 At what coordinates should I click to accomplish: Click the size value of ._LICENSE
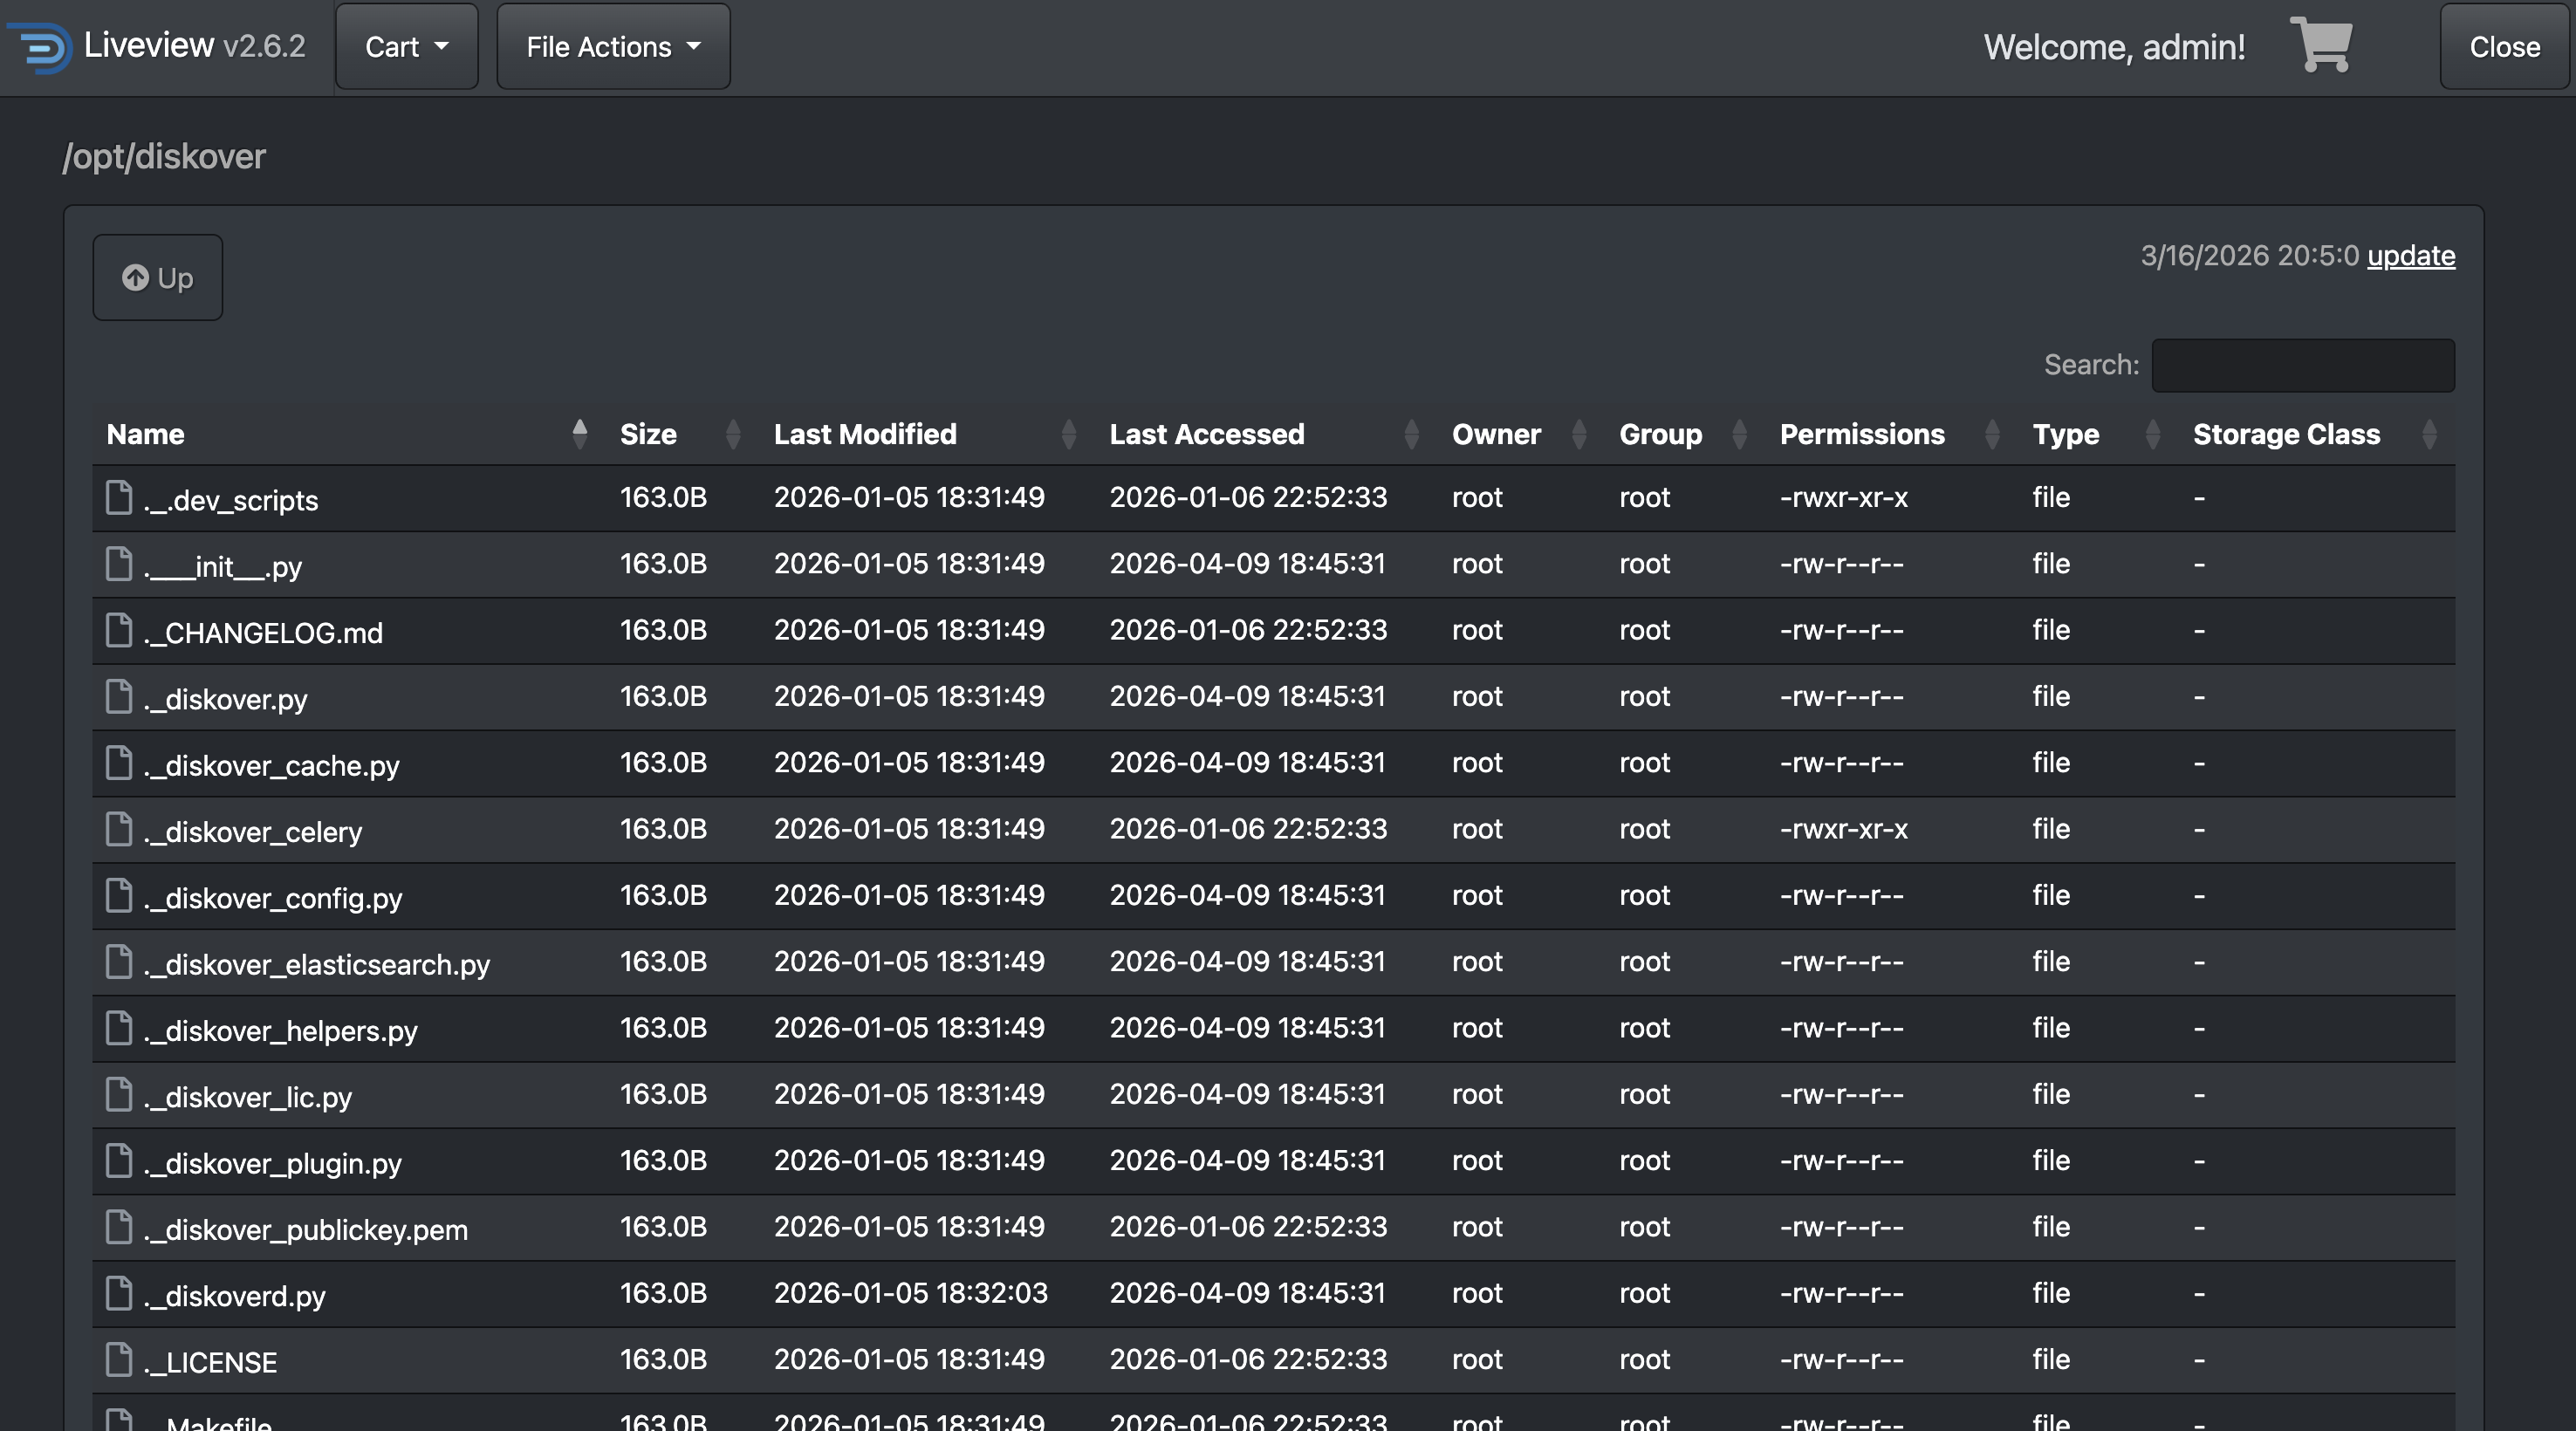(663, 1359)
